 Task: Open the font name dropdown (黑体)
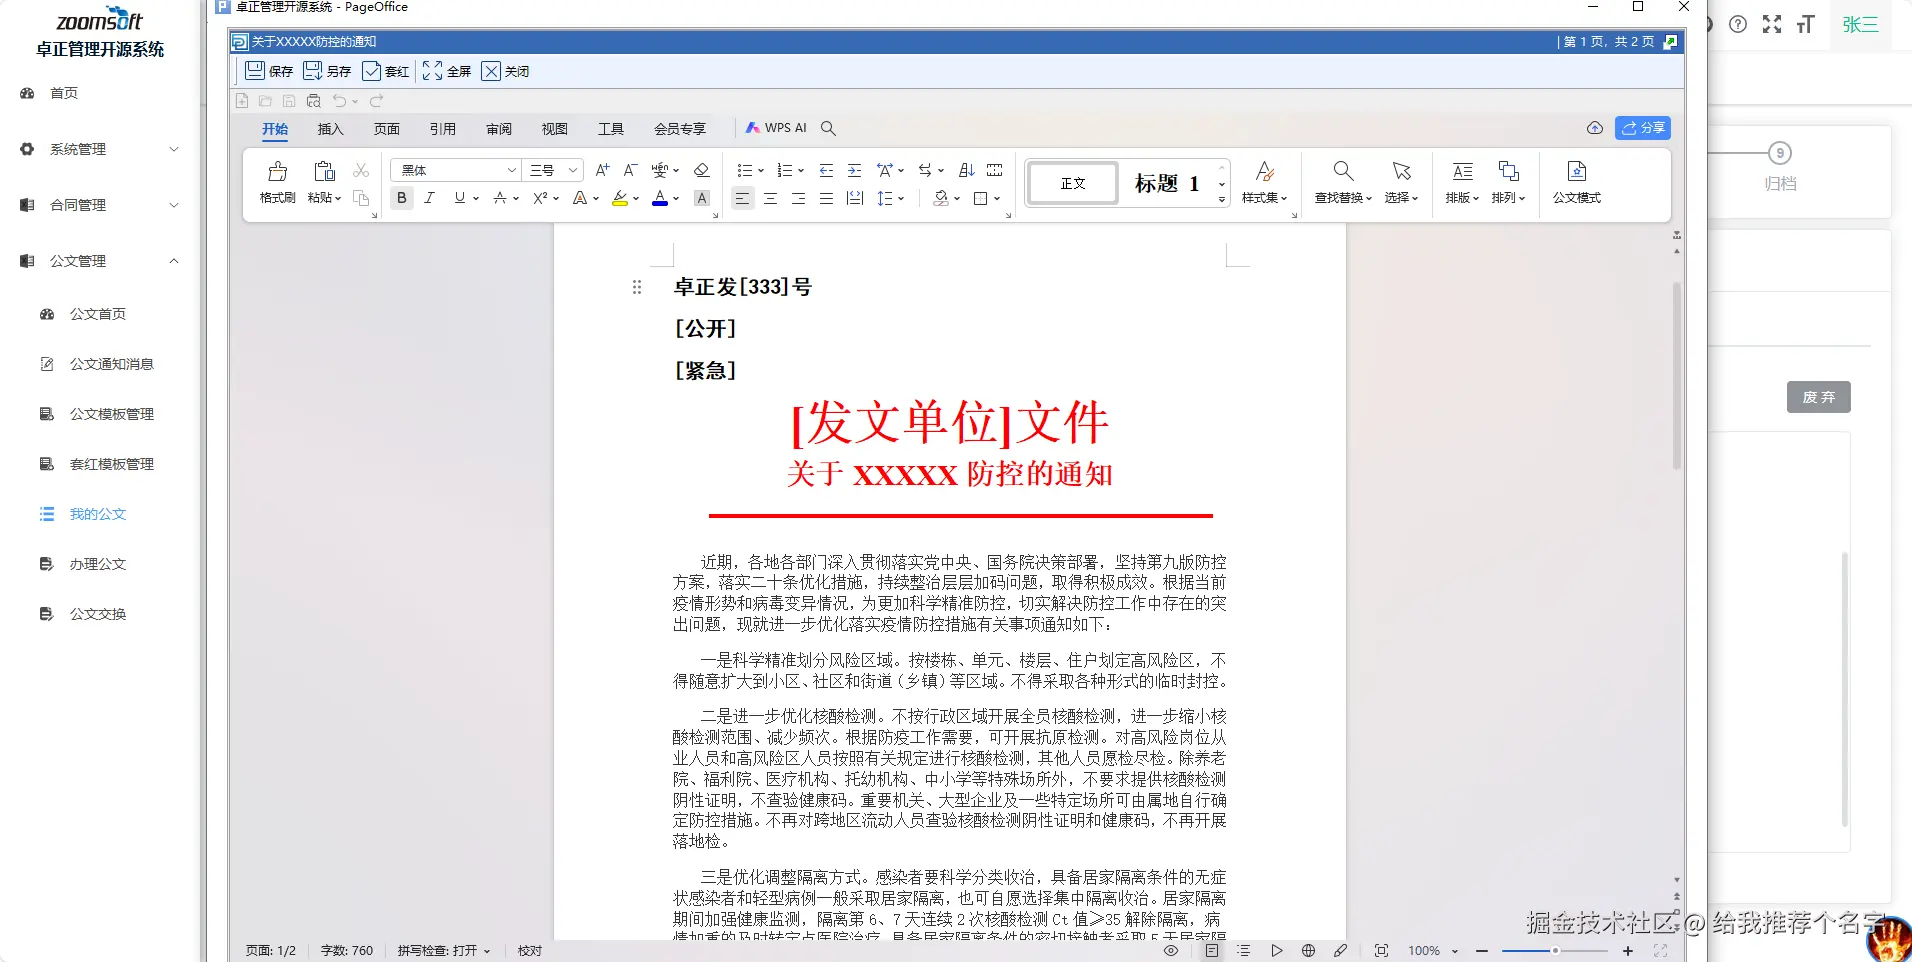(512, 170)
